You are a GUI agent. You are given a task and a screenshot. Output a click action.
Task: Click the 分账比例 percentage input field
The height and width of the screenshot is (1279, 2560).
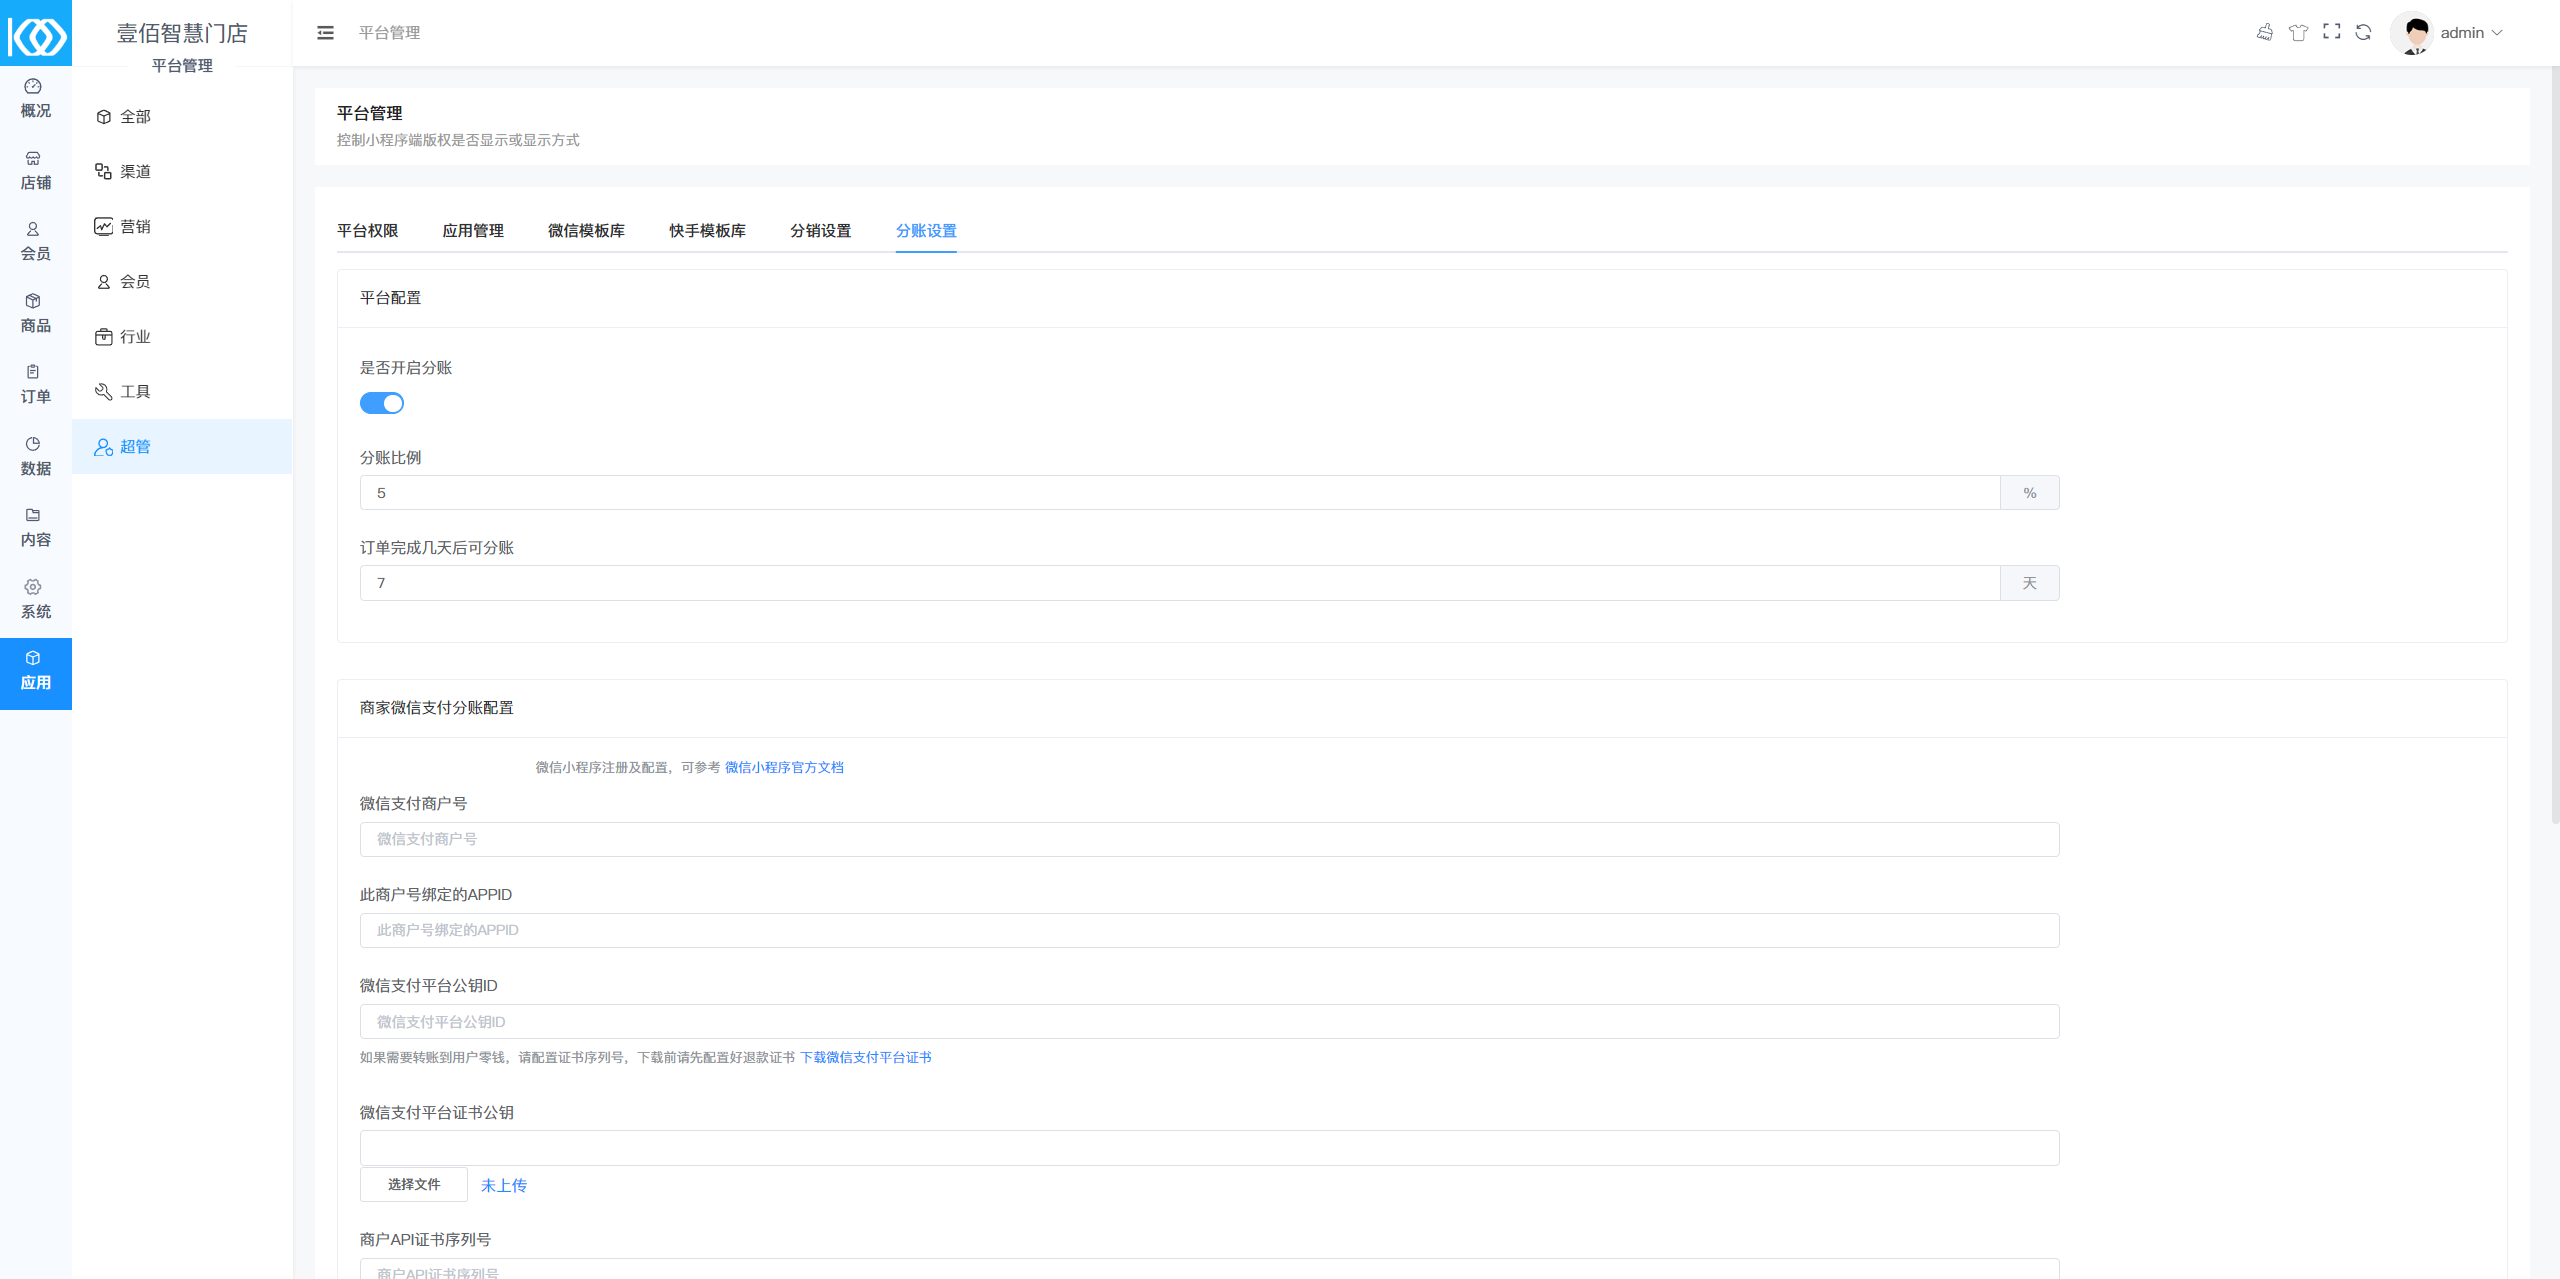point(1180,493)
